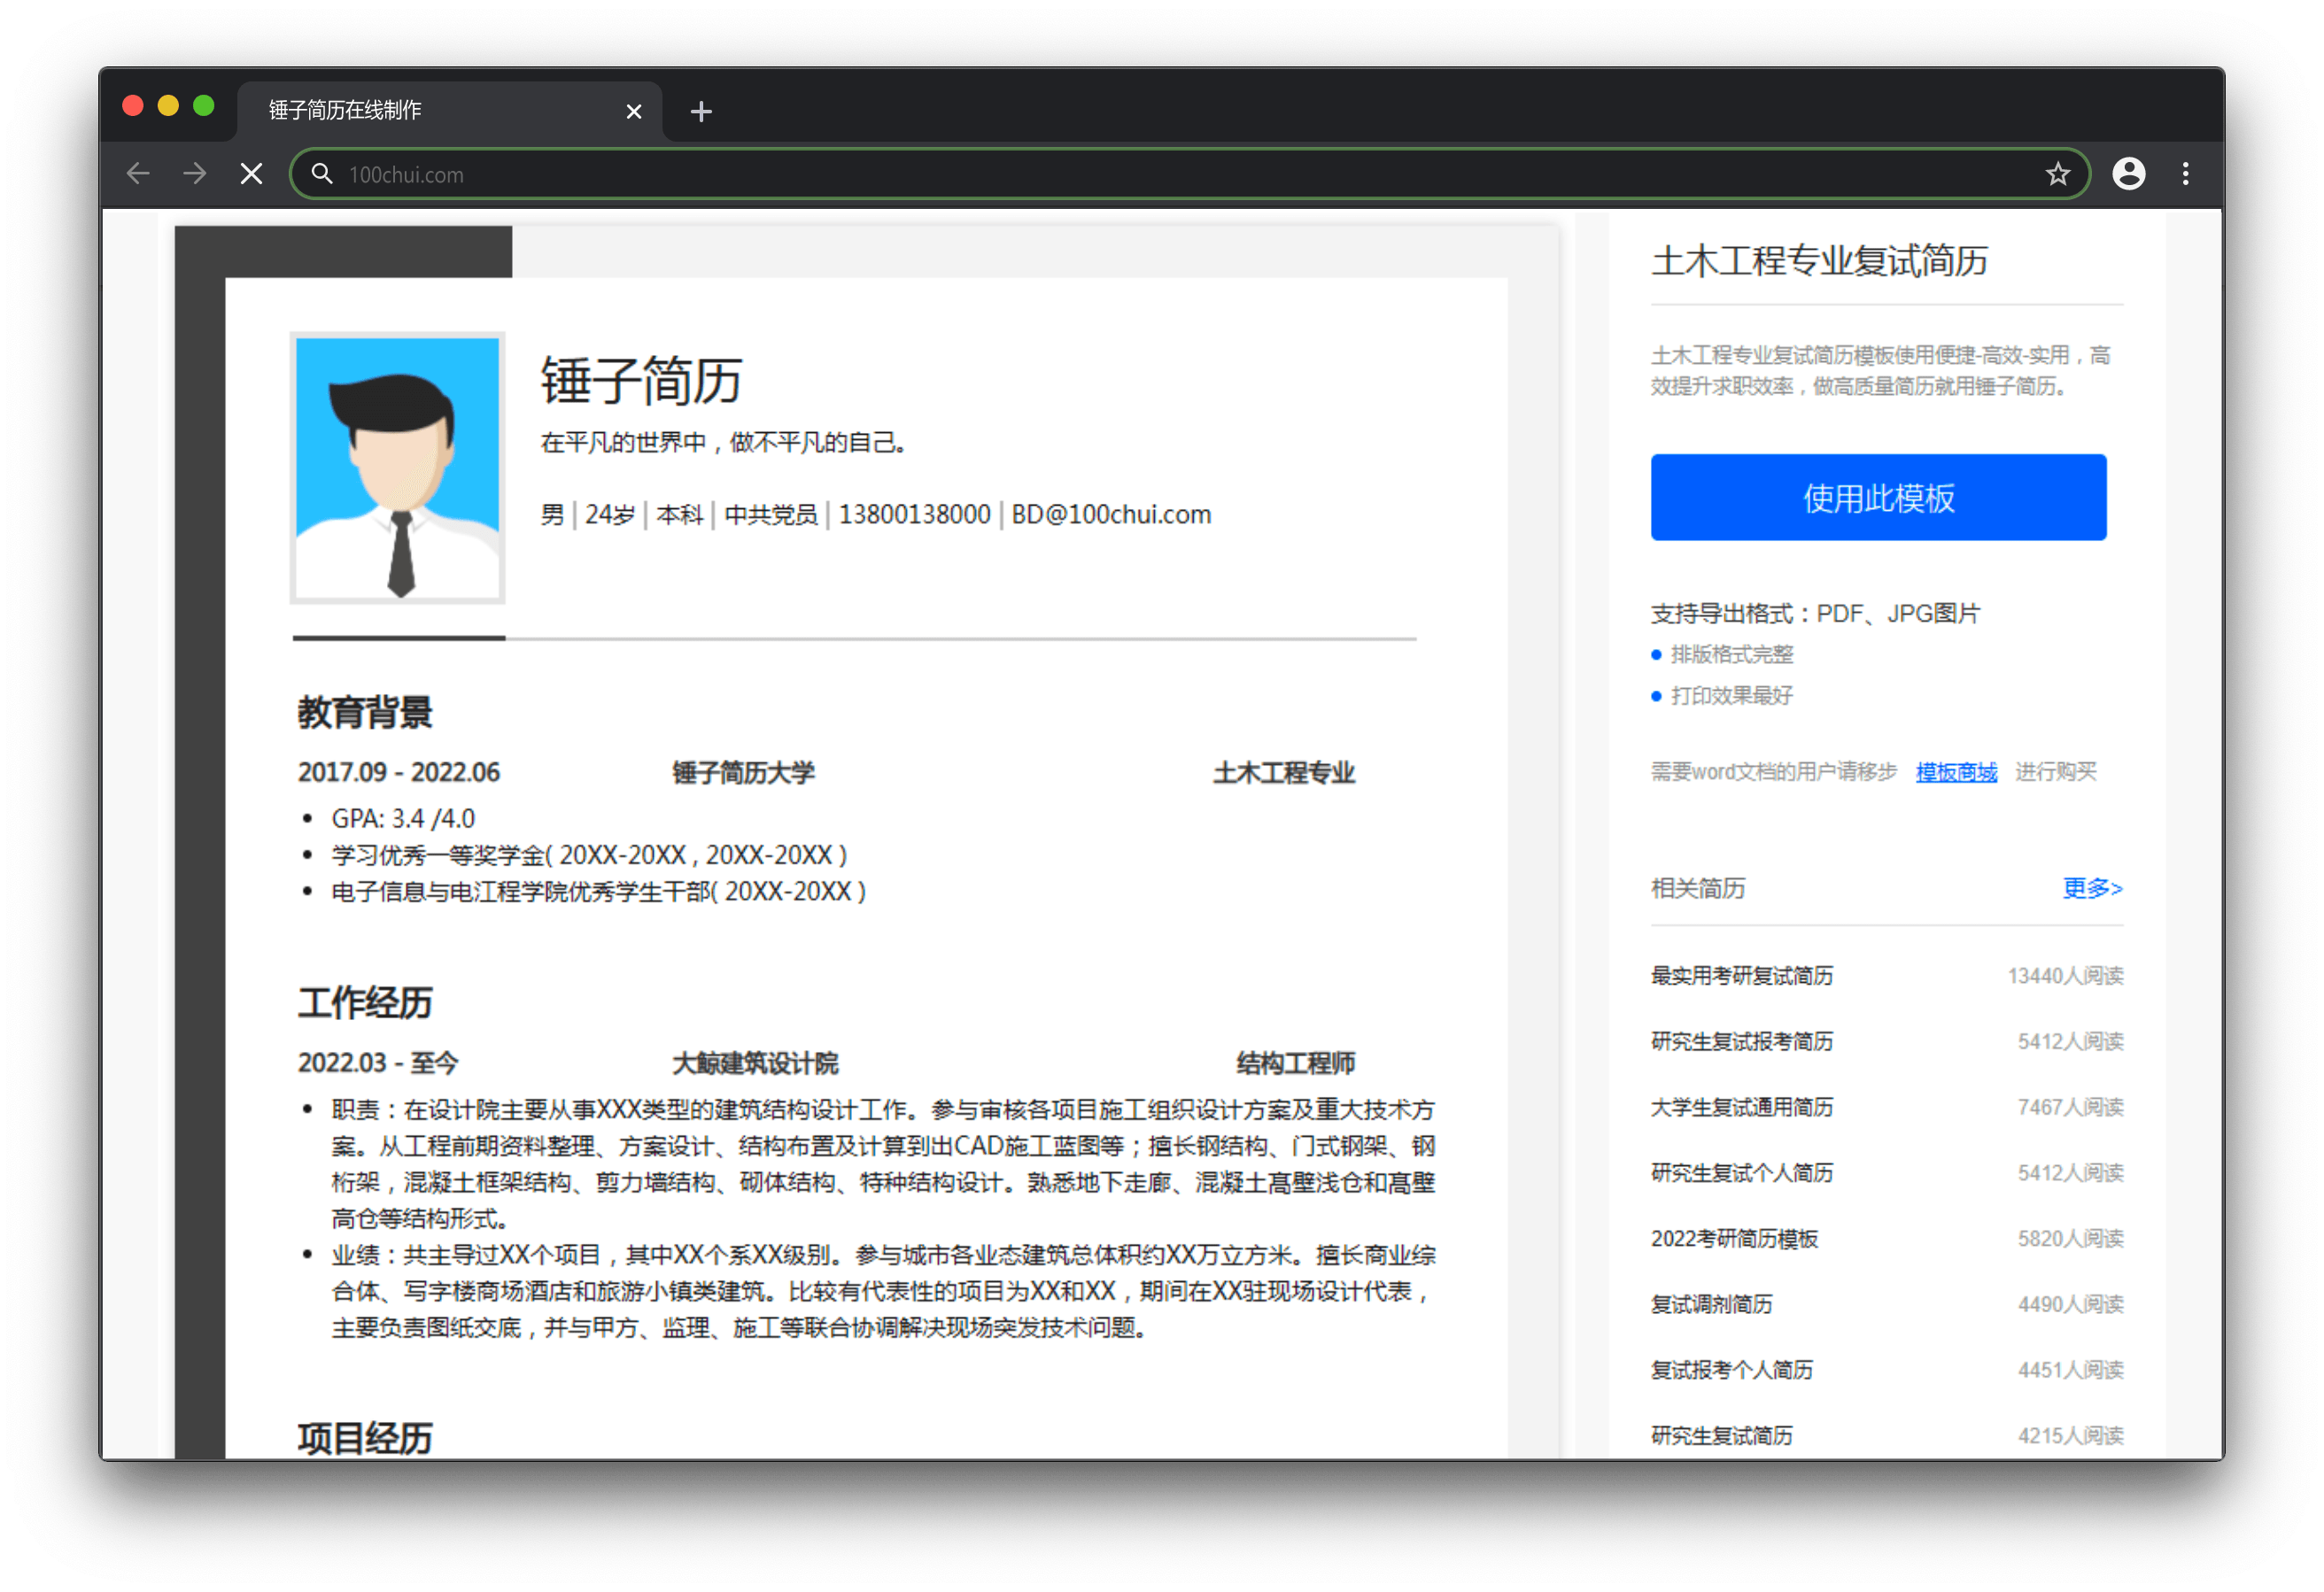Screen dimensions: 2324x1592
Task: Click the 教育背景 section heading
Action: (364, 712)
